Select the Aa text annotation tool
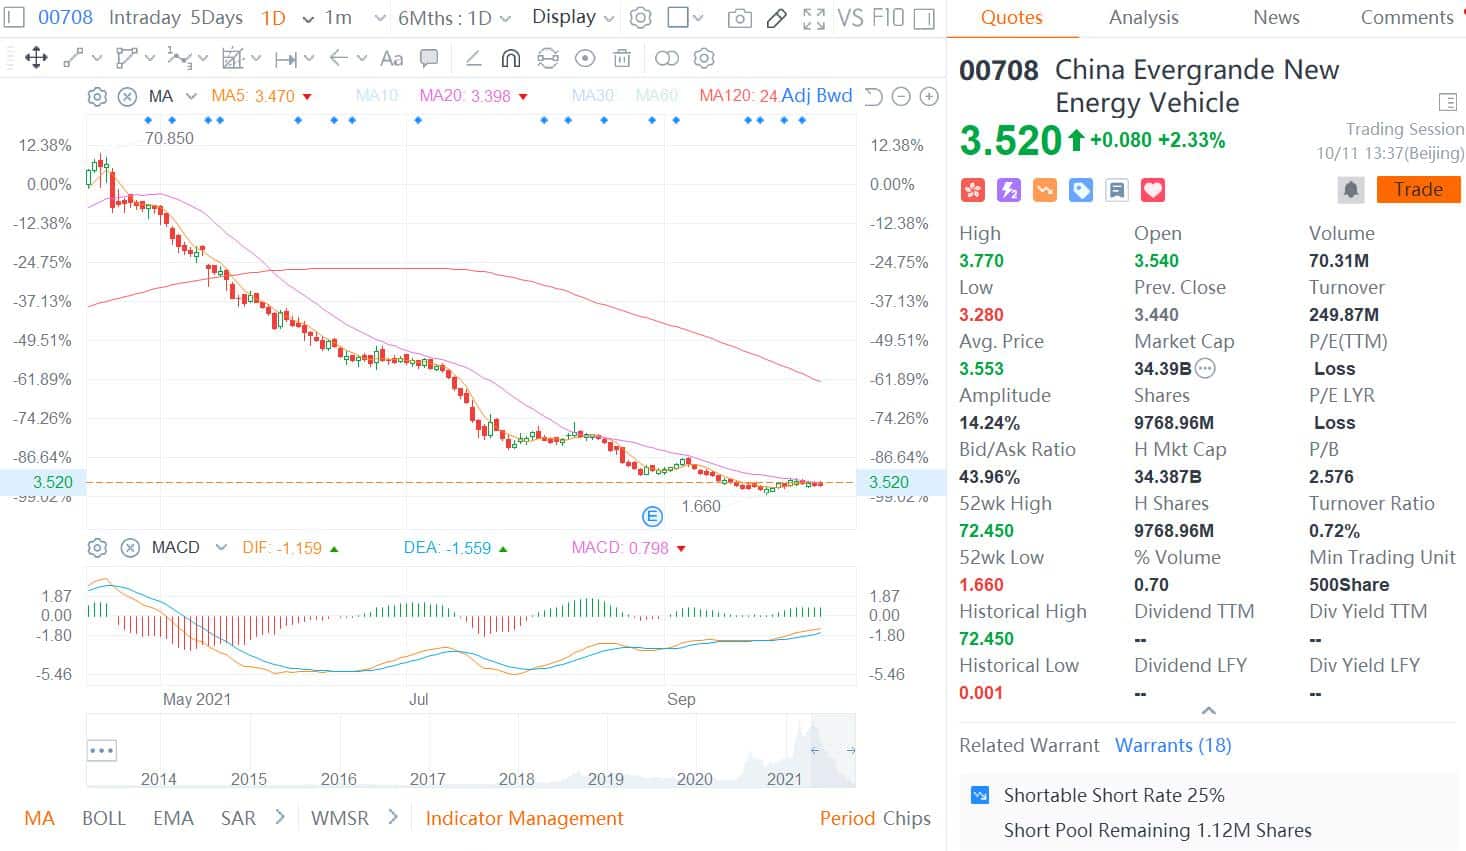The height and width of the screenshot is (851, 1466). pos(391,58)
